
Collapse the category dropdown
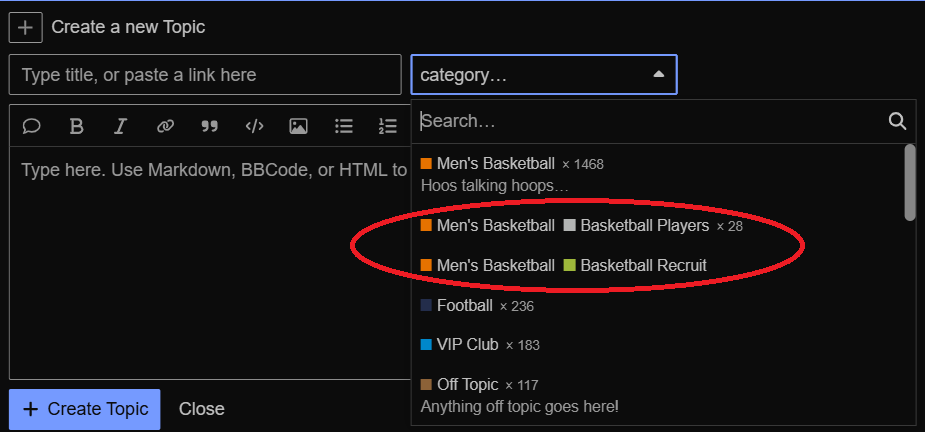657,75
